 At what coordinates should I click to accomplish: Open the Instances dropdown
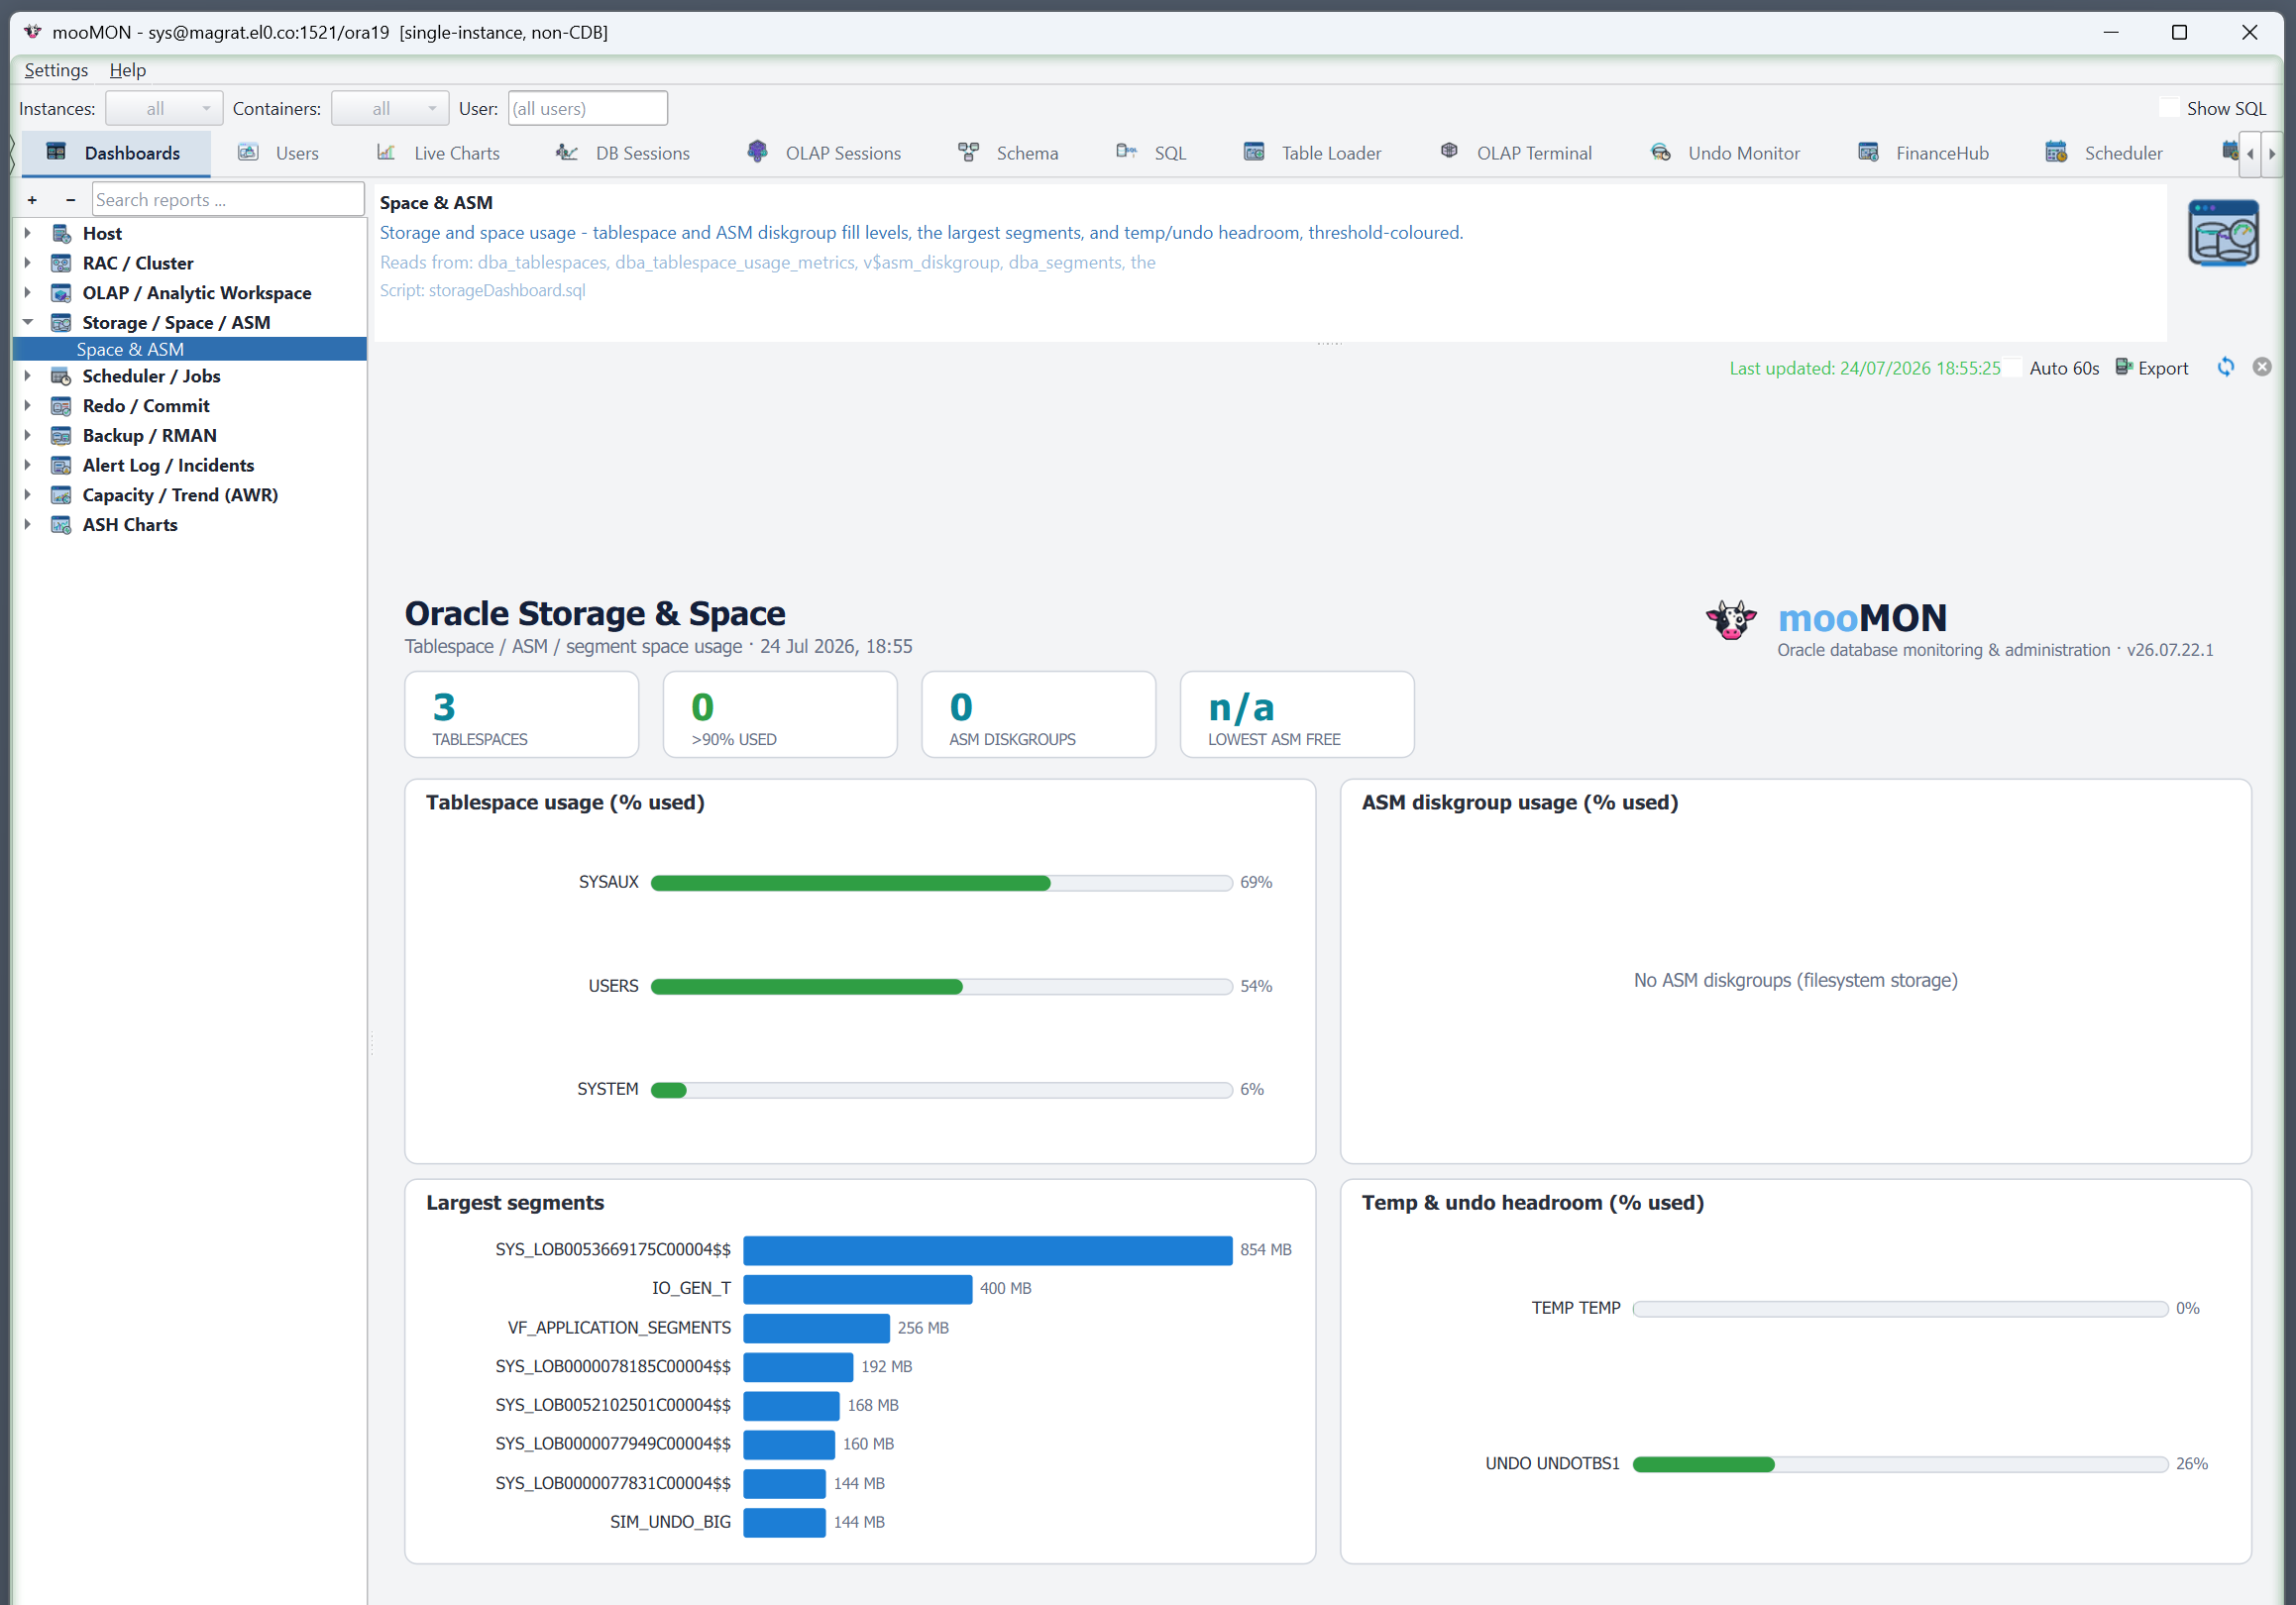point(164,108)
